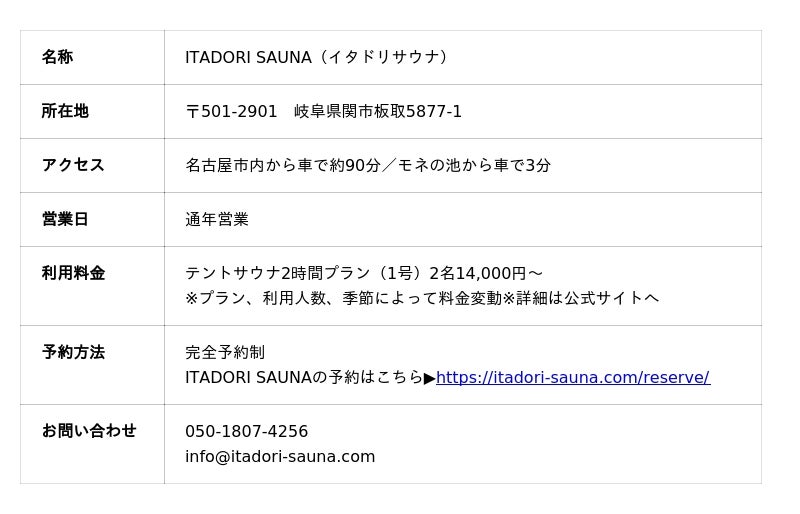Click the 営業日 row label
This screenshot has height=514, width=800.
65,219
